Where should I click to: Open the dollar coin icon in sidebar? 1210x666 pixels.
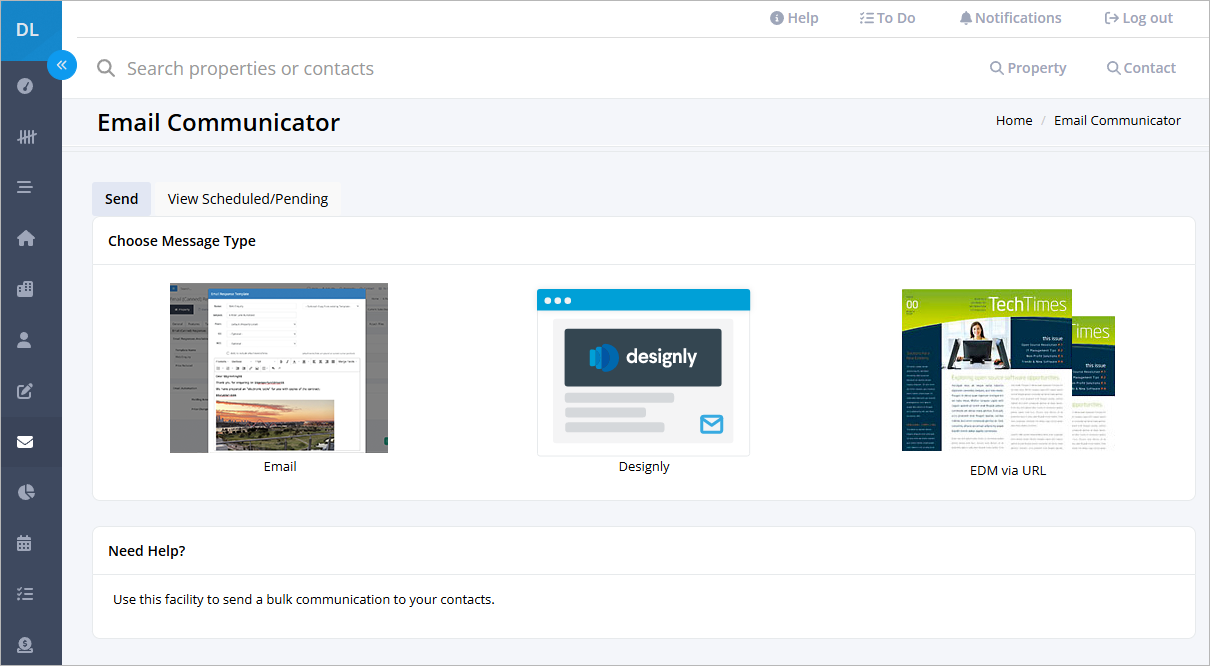tap(26, 645)
